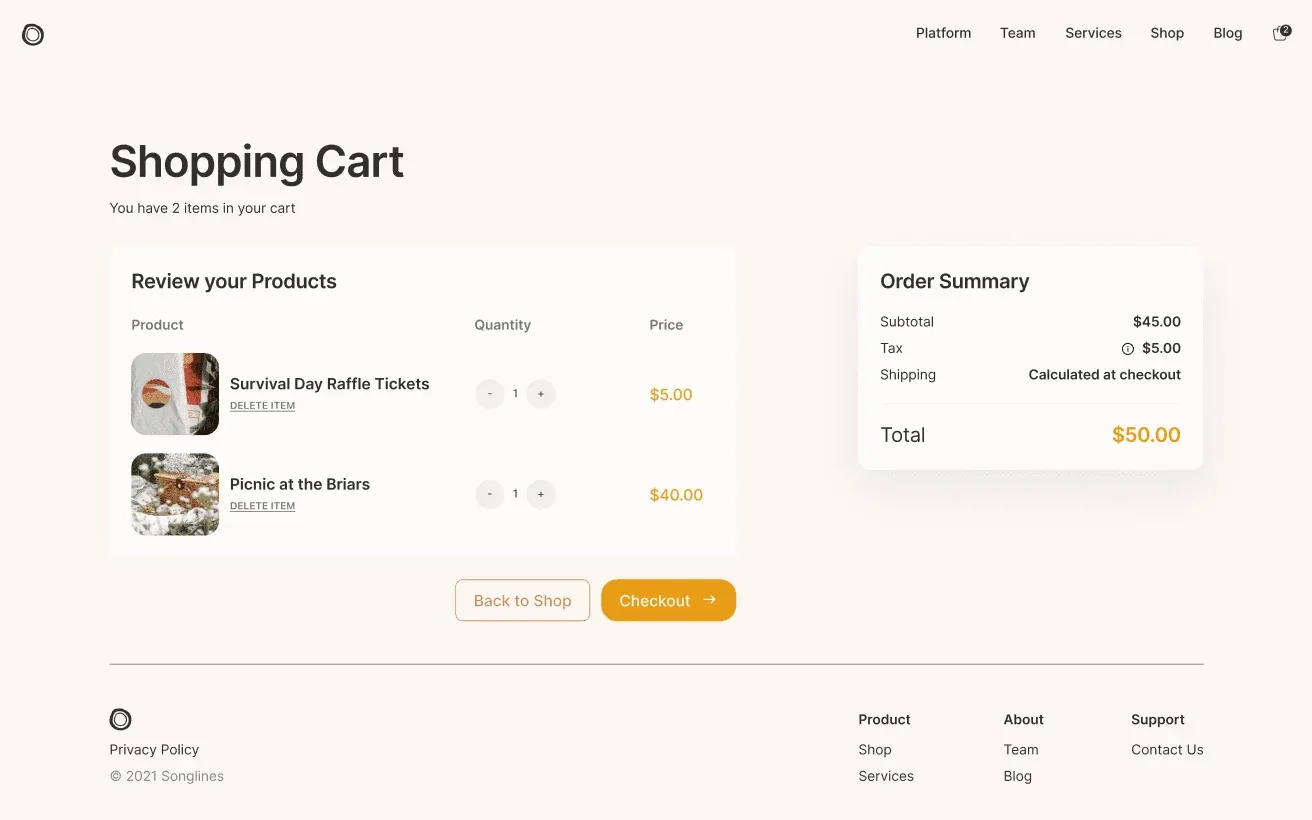Viewport: 1312px width, 820px height.
Task: Proceed with the Checkout button
Action: pyautogui.click(x=668, y=600)
